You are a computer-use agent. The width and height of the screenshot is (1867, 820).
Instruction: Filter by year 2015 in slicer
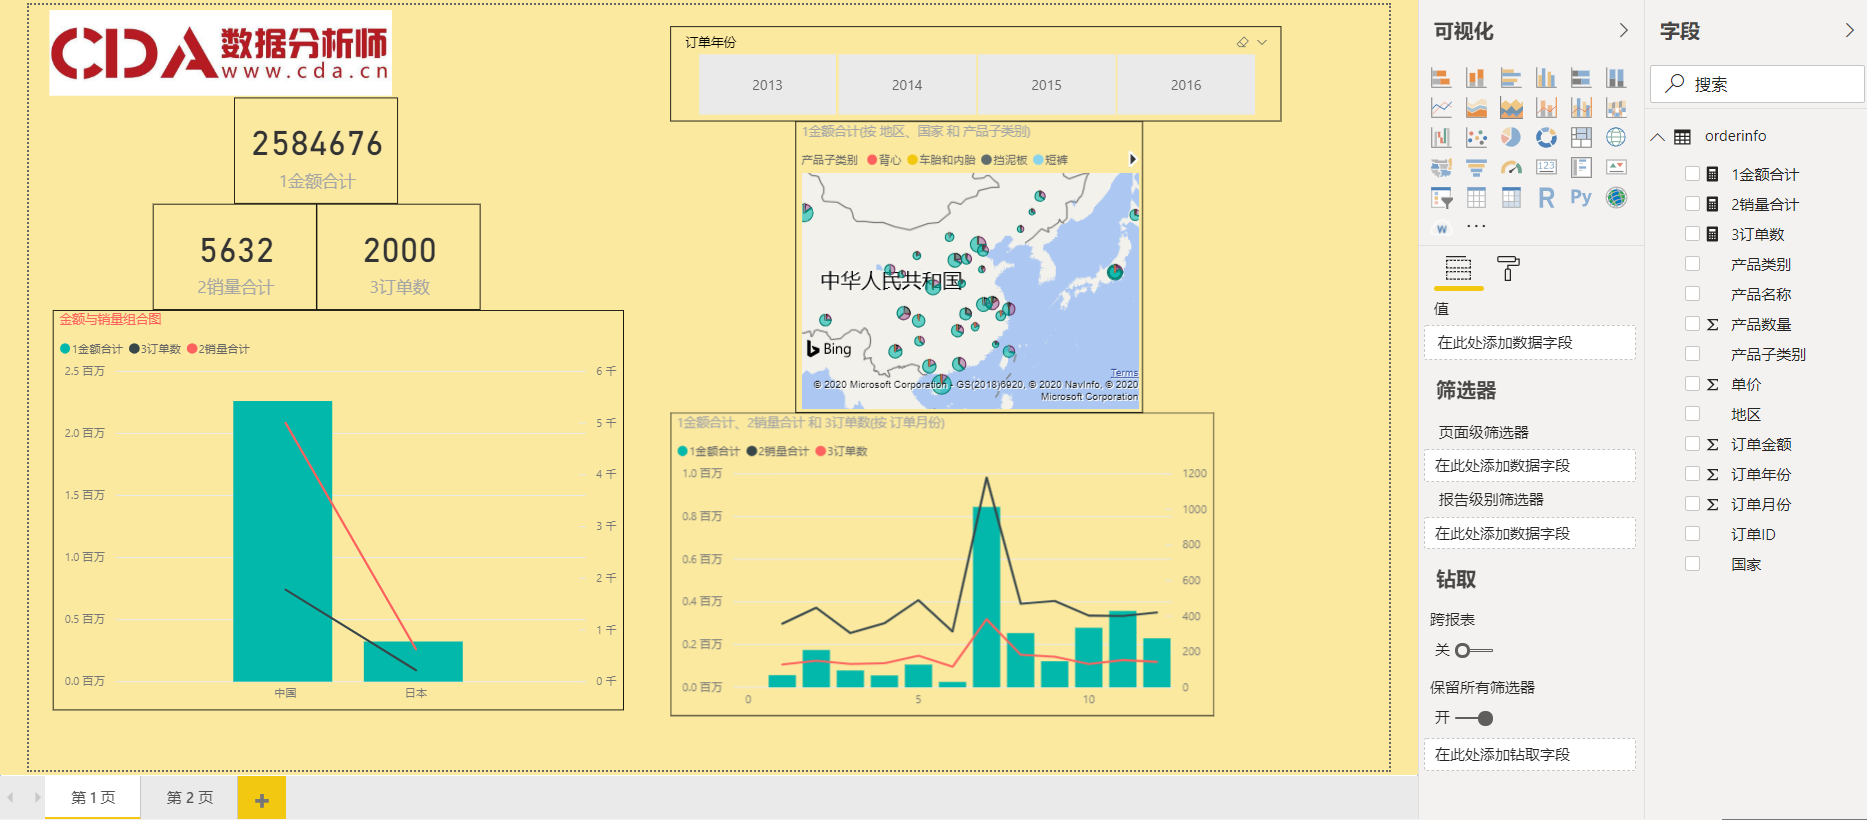tap(1046, 85)
